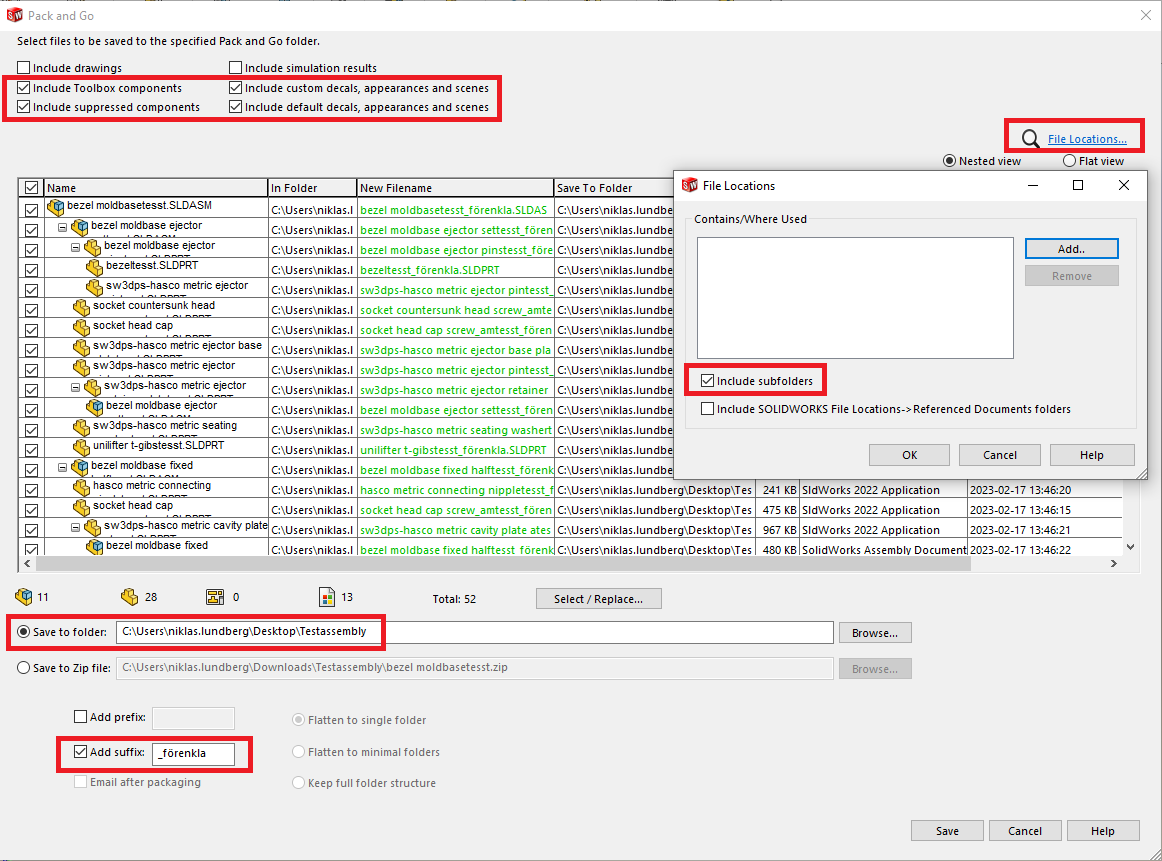Click the assembly count icon beside 11
Viewport: 1162px width, 861px height.
(24, 597)
